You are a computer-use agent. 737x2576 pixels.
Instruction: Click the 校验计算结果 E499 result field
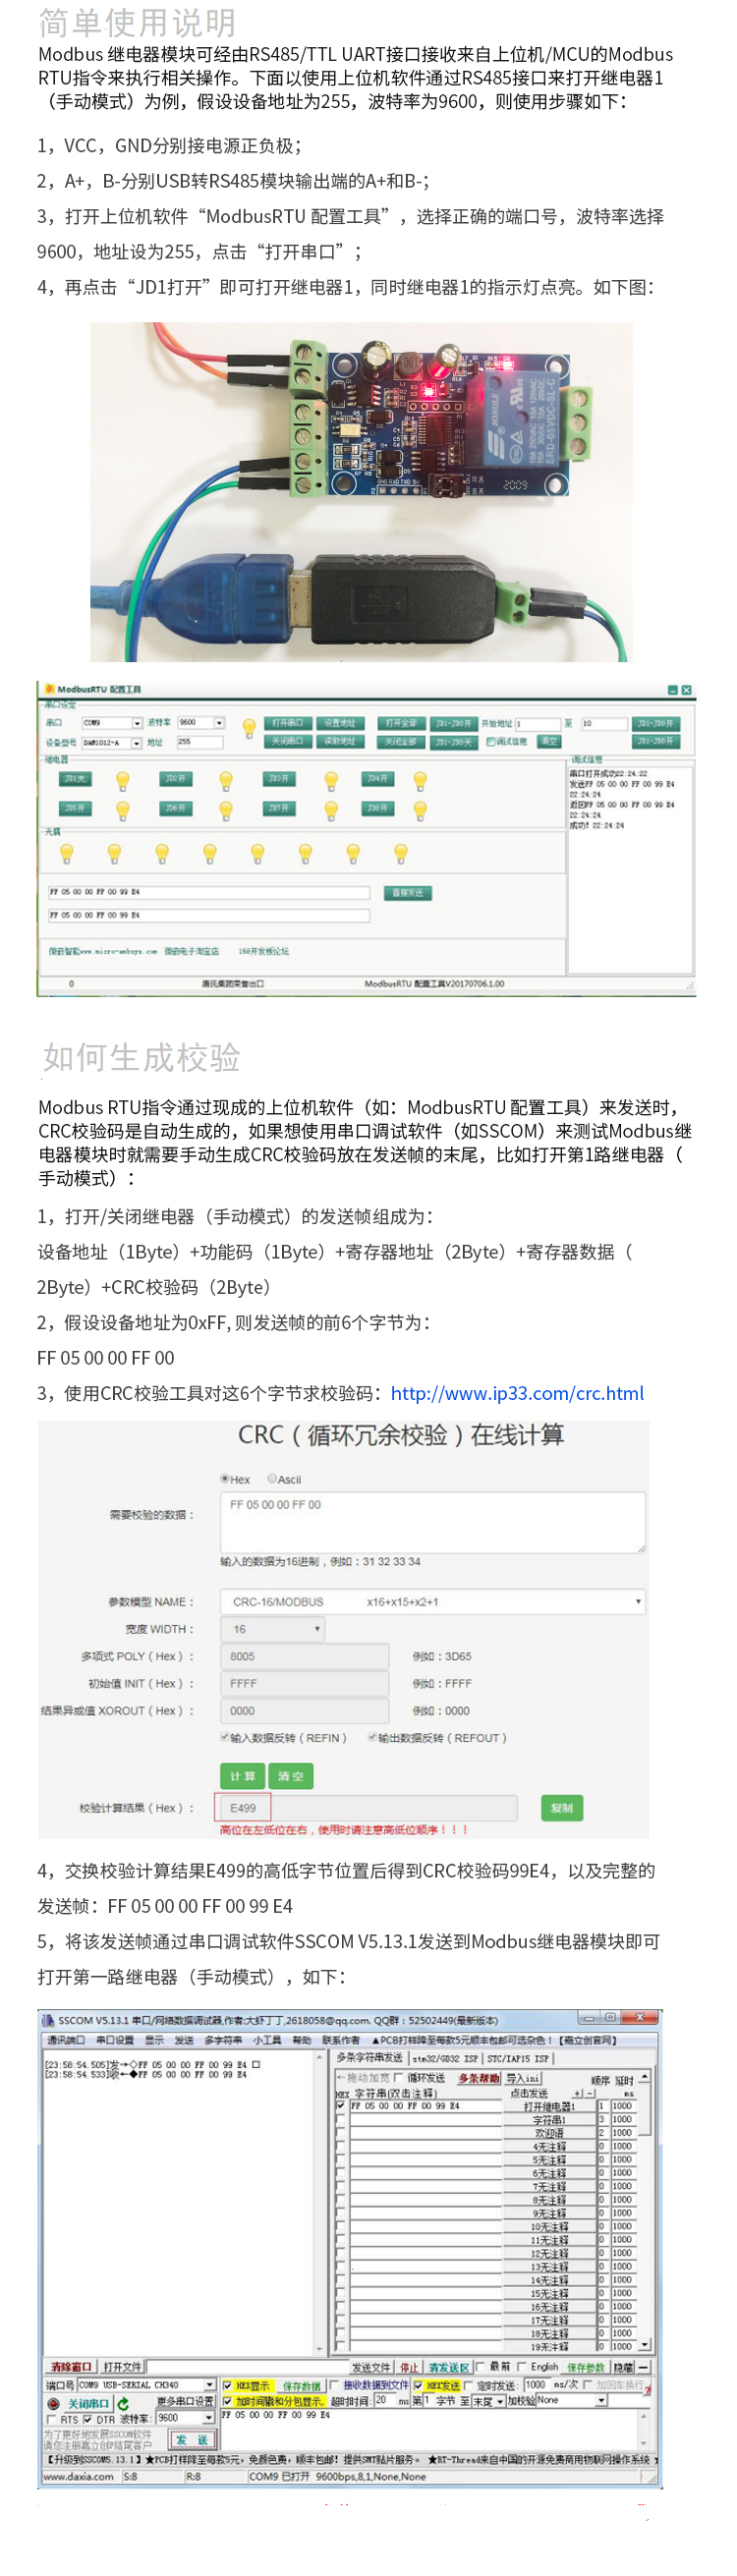coord(369,1808)
